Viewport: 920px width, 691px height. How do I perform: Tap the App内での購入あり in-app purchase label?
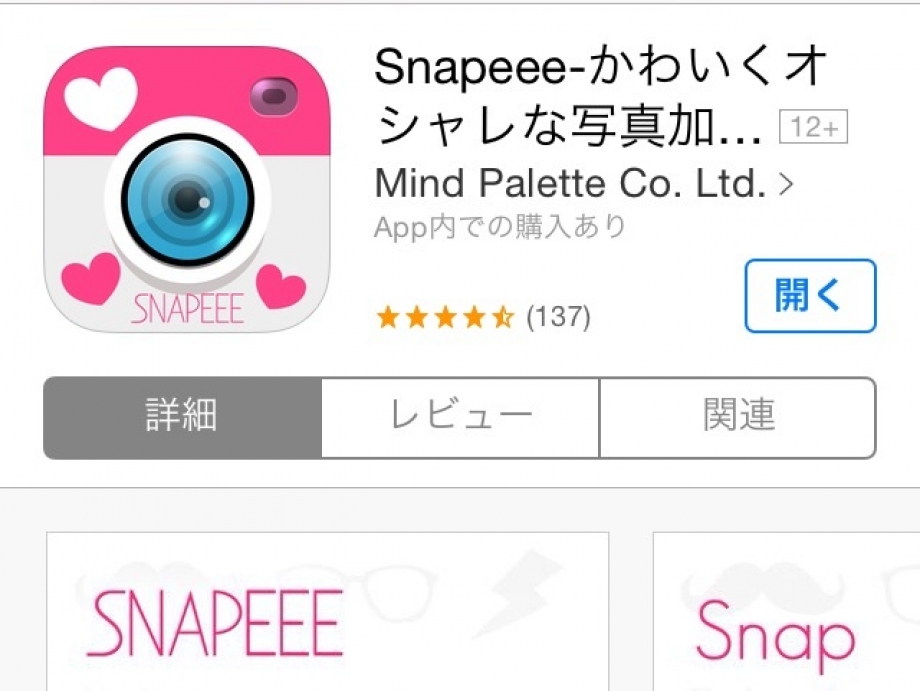[x=500, y=227]
